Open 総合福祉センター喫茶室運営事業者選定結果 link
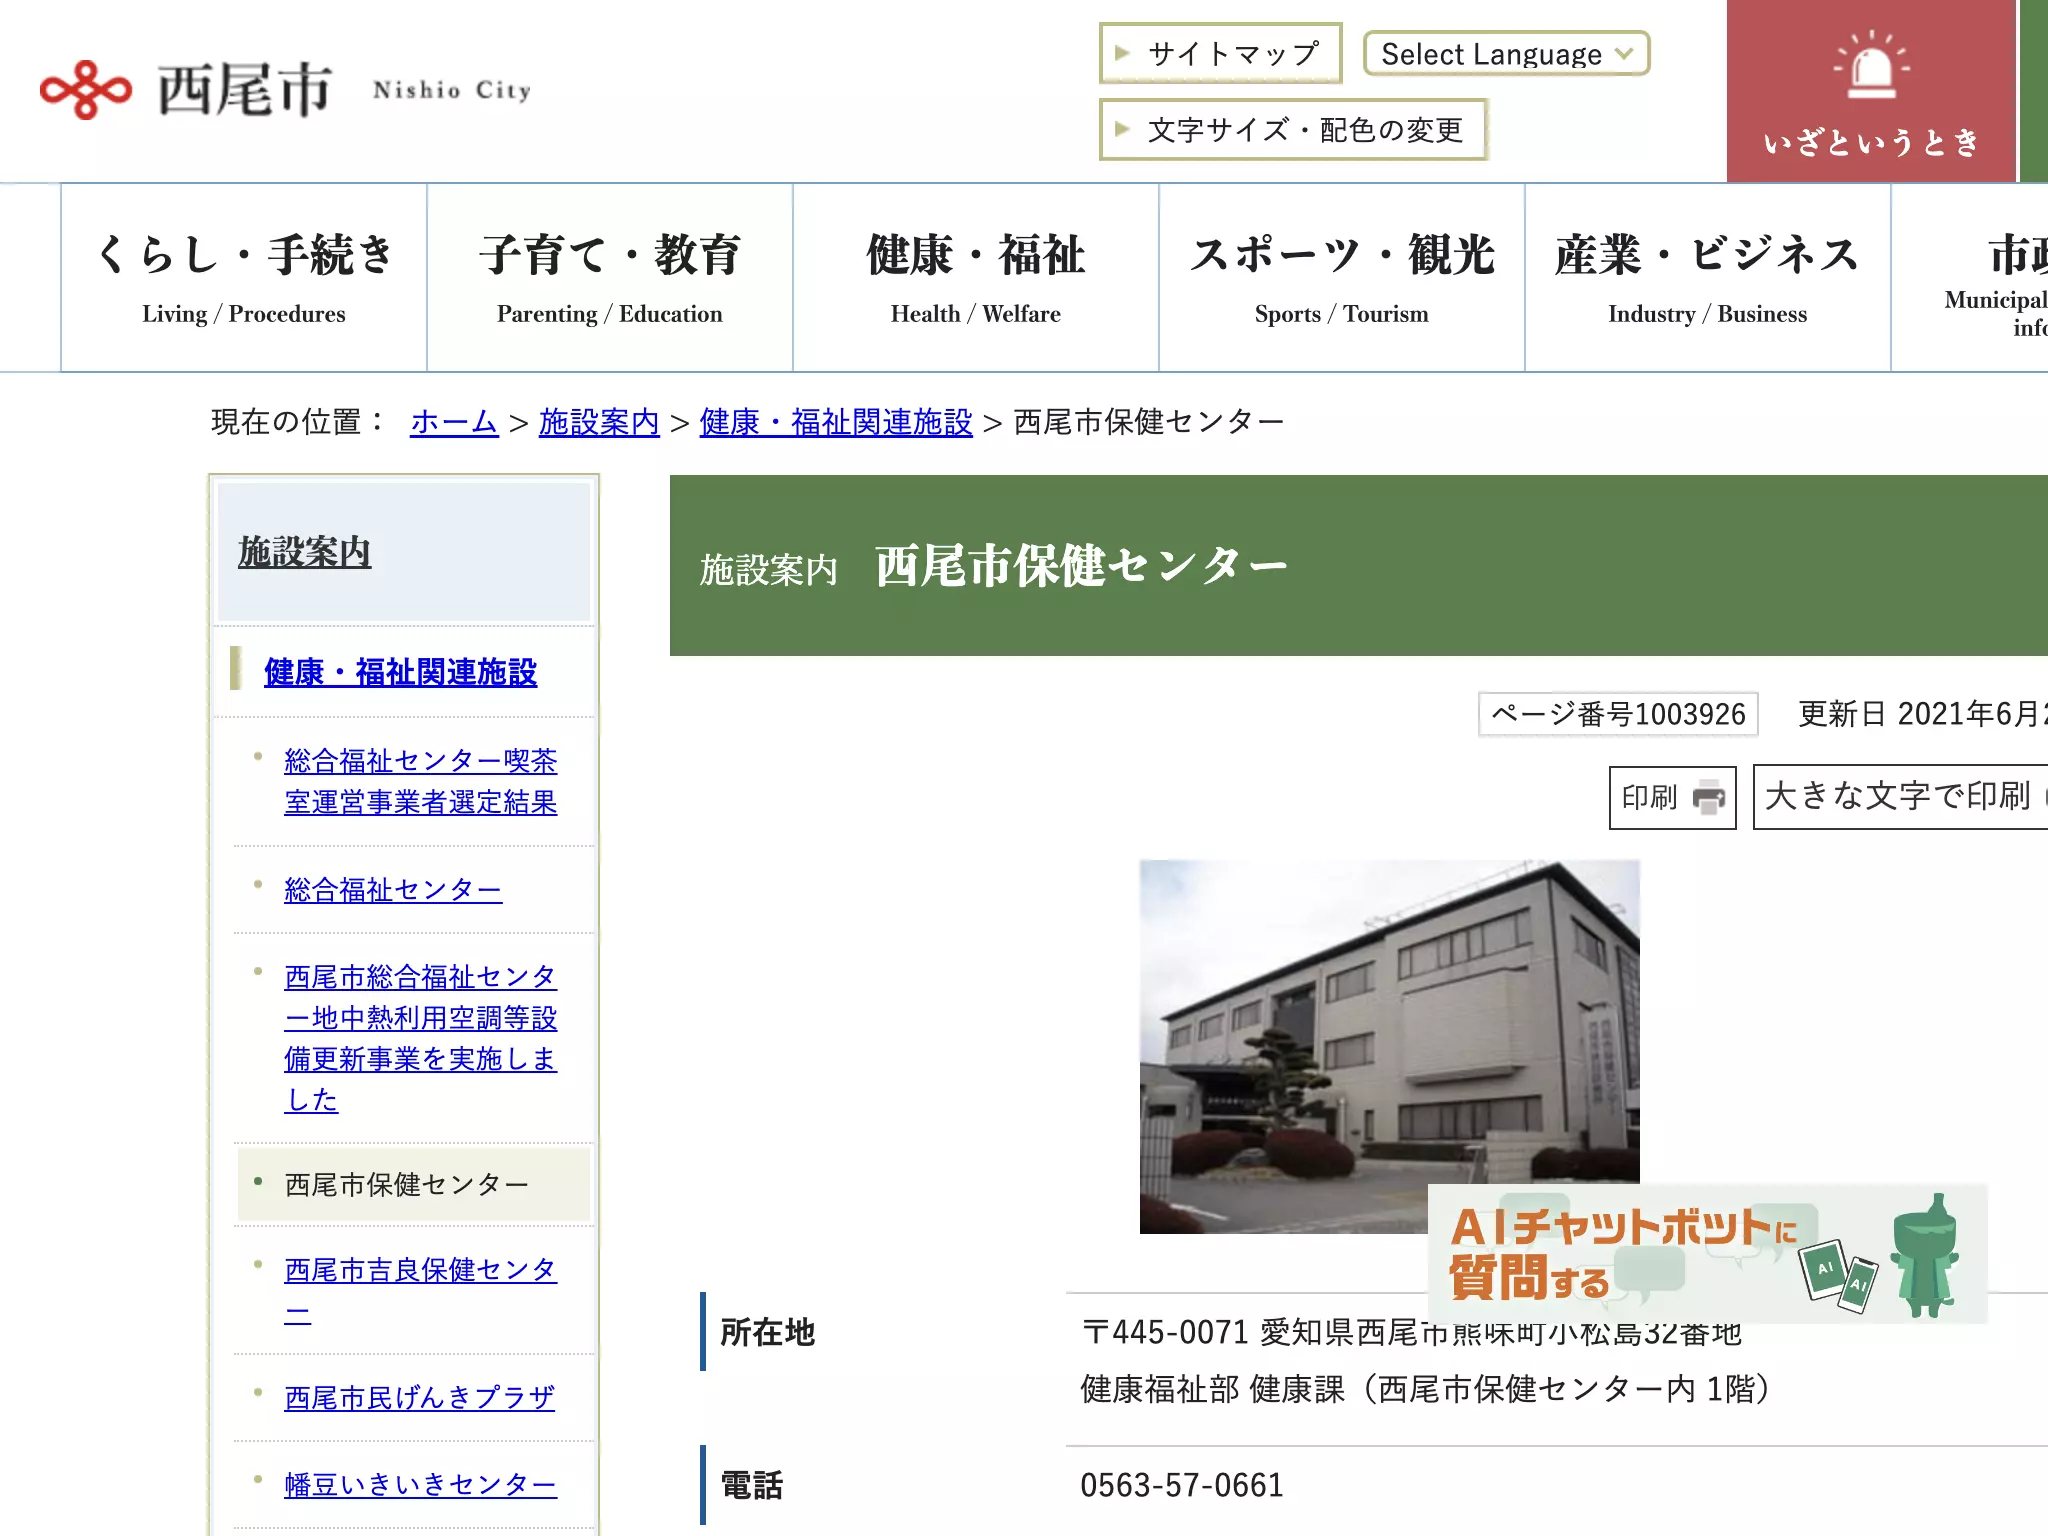This screenshot has width=2048, height=1536. (x=420, y=782)
